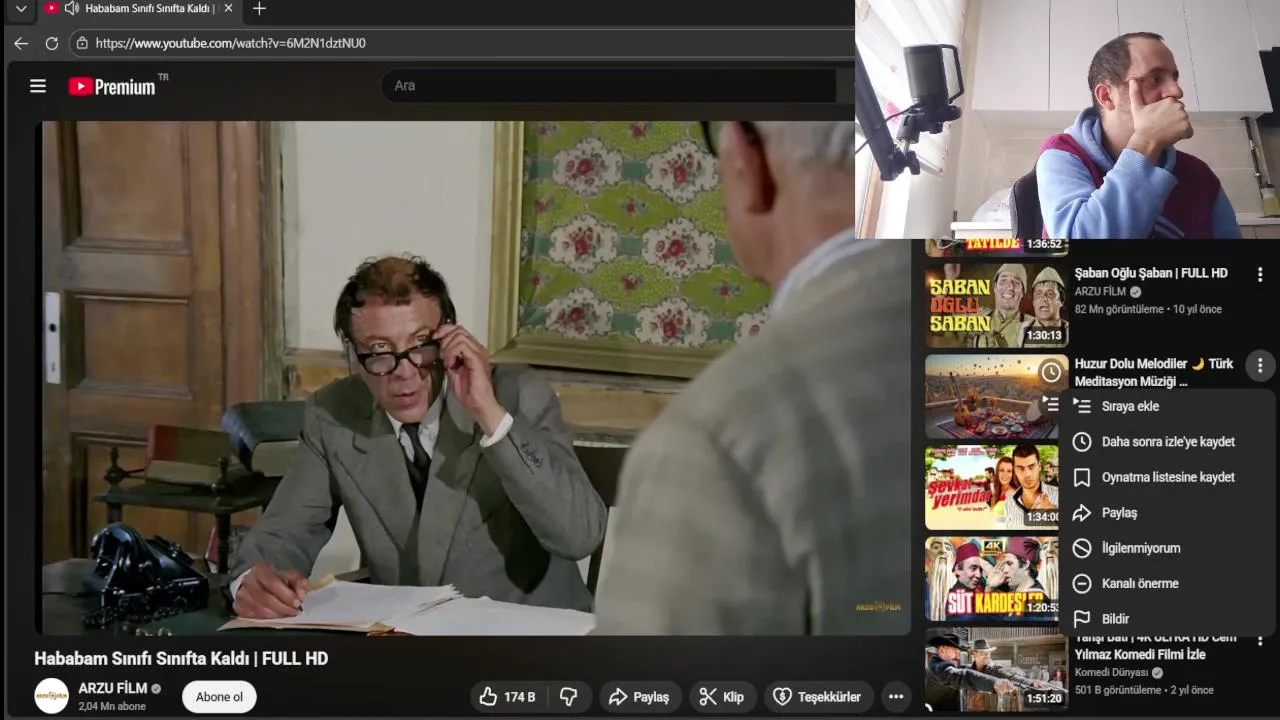Close options menu for Huzur Dolu Melodiler
1280x720 pixels.
[x=1260, y=366]
